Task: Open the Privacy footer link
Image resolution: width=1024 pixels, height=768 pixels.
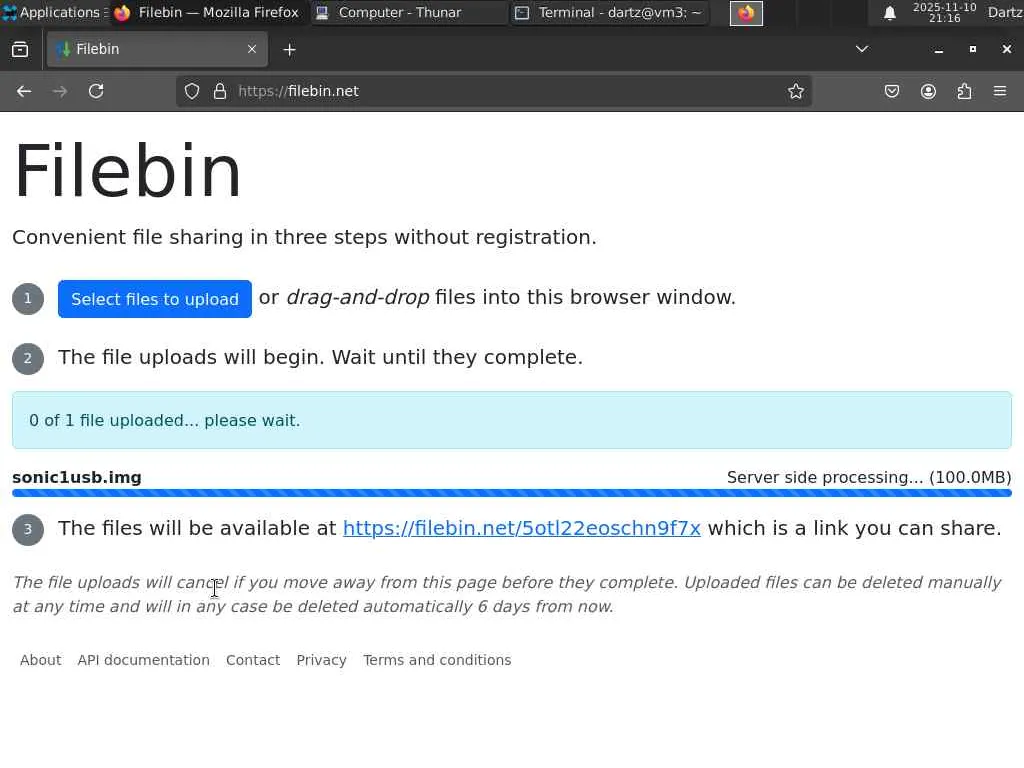Action: pyautogui.click(x=321, y=660)
